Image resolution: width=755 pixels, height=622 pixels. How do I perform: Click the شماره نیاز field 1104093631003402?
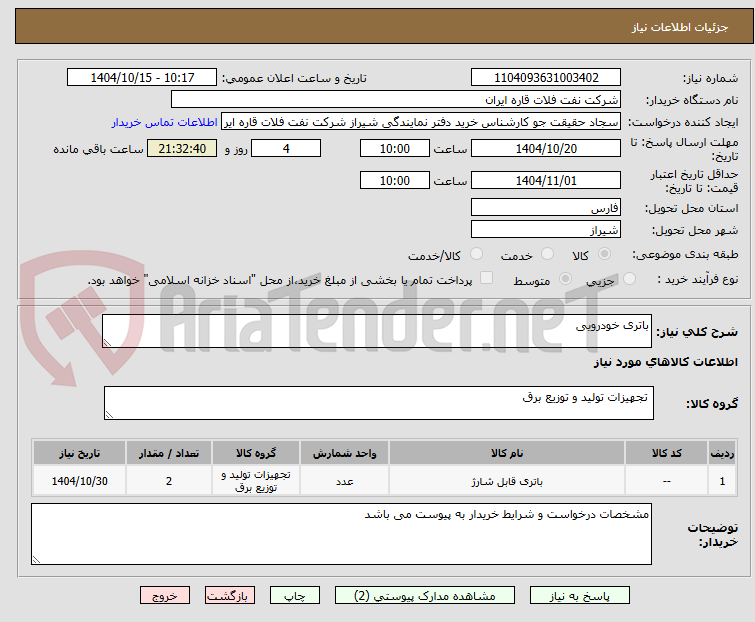click(x=546, y=78)
